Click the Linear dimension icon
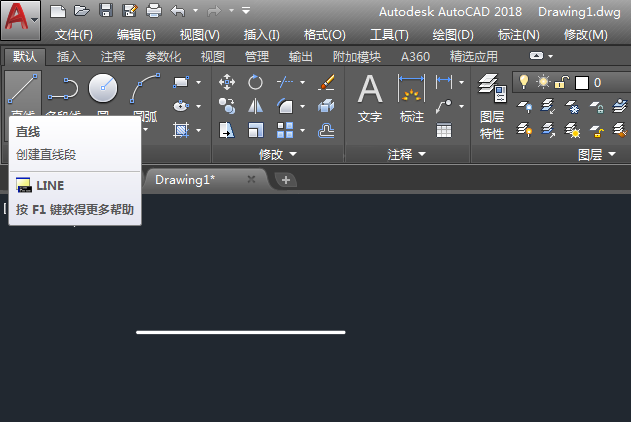Screen dimensions: 631x422 (444, 82)
